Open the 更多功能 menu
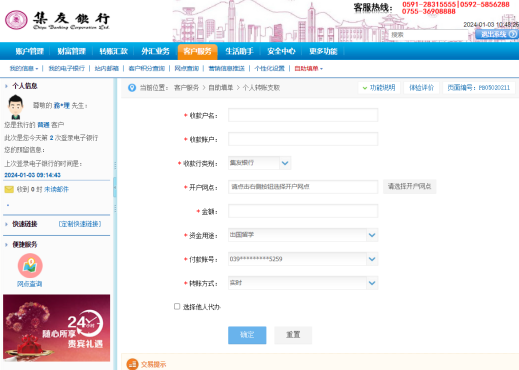Image resolution: width=519 pixels, height=370 pixels. pyautogui.click(x=323, y=51)
